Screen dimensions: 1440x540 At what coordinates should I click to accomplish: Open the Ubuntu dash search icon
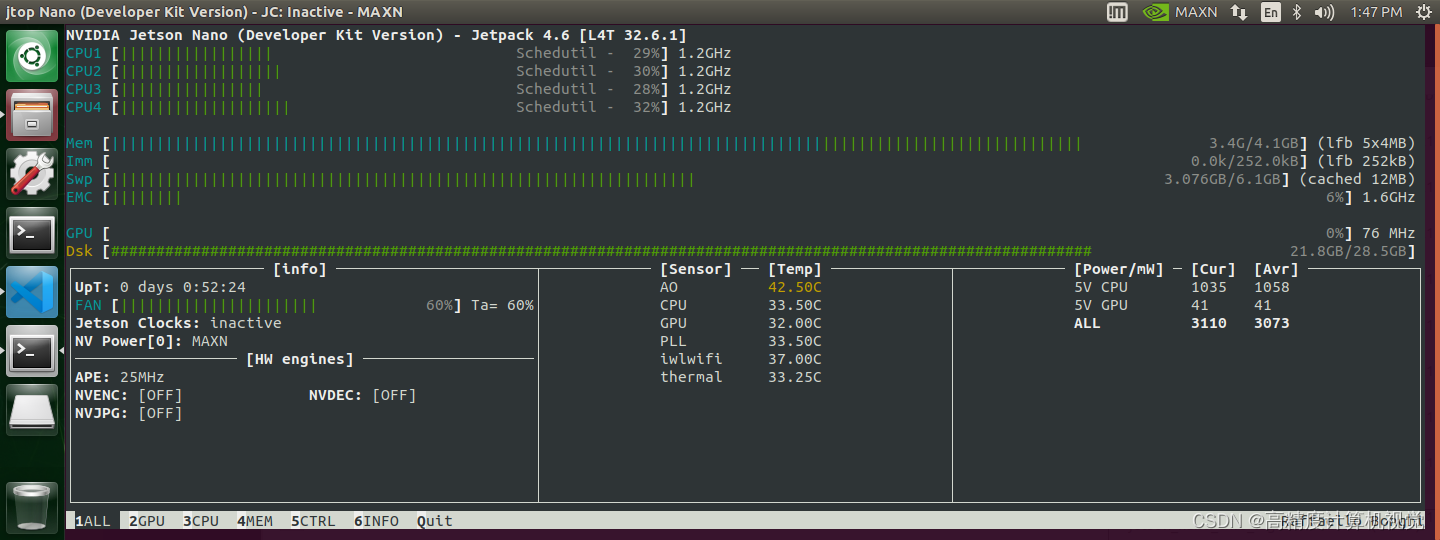(x=33, y=56)
